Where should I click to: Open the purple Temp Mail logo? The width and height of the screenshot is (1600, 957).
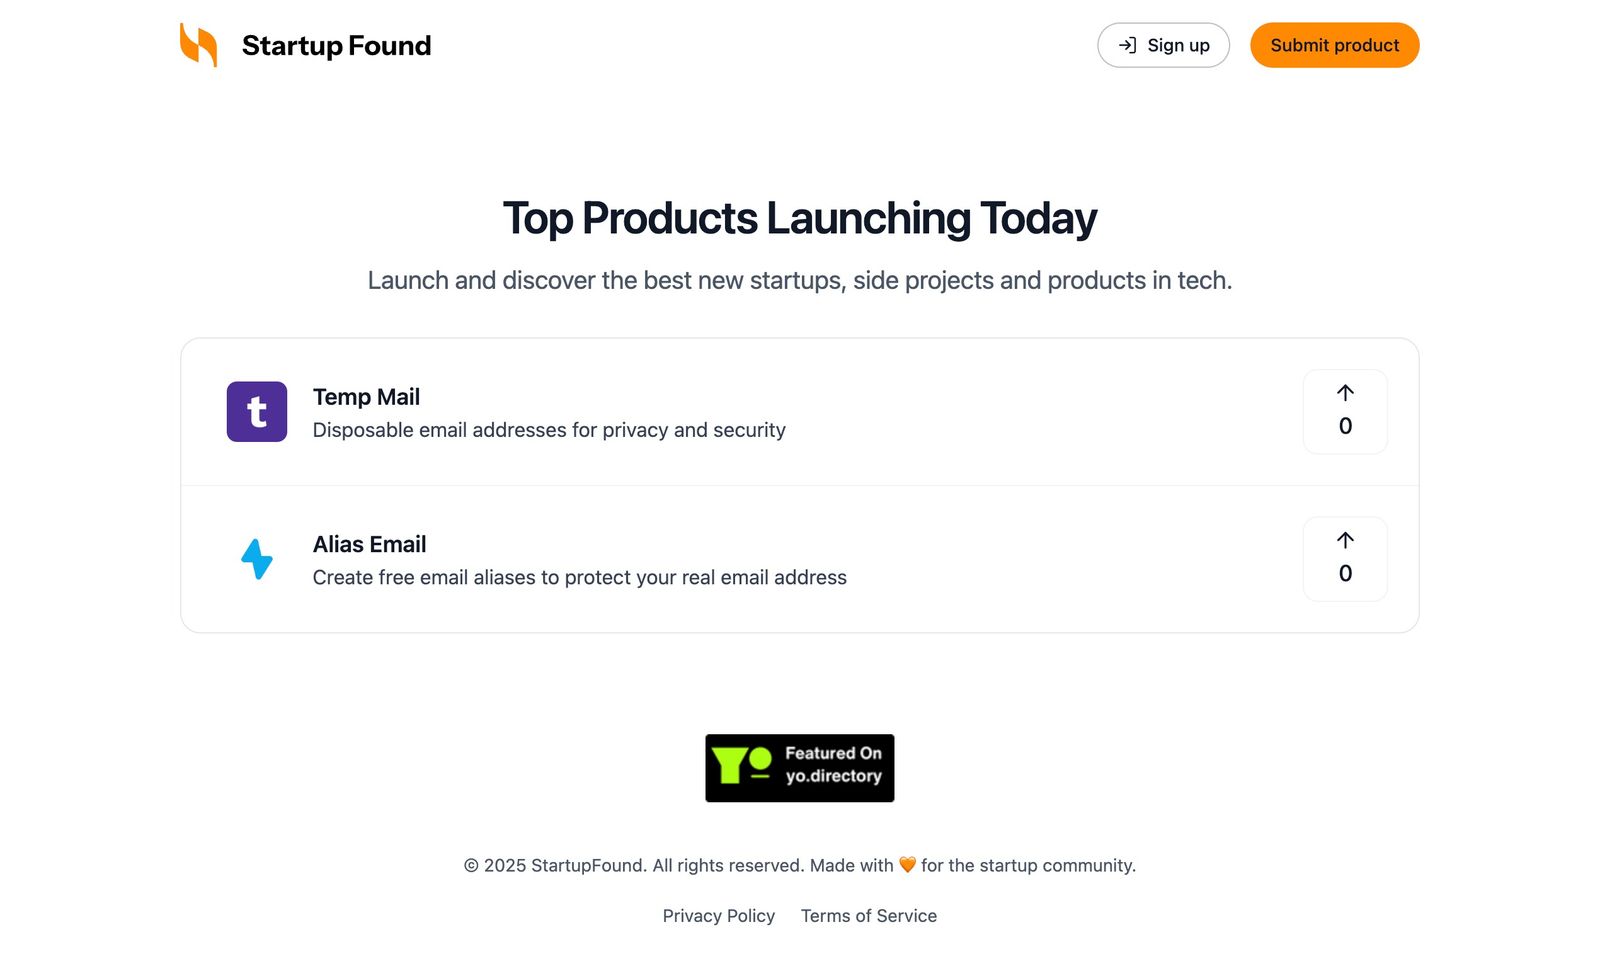(x=257, y=412)
